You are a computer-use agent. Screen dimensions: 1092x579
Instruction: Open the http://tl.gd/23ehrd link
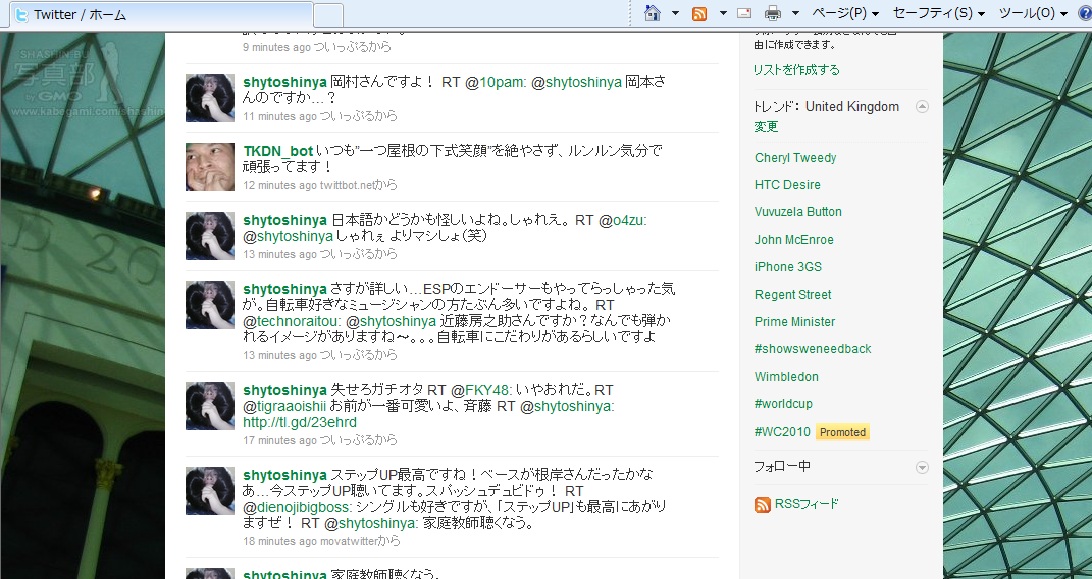[299, 422]
